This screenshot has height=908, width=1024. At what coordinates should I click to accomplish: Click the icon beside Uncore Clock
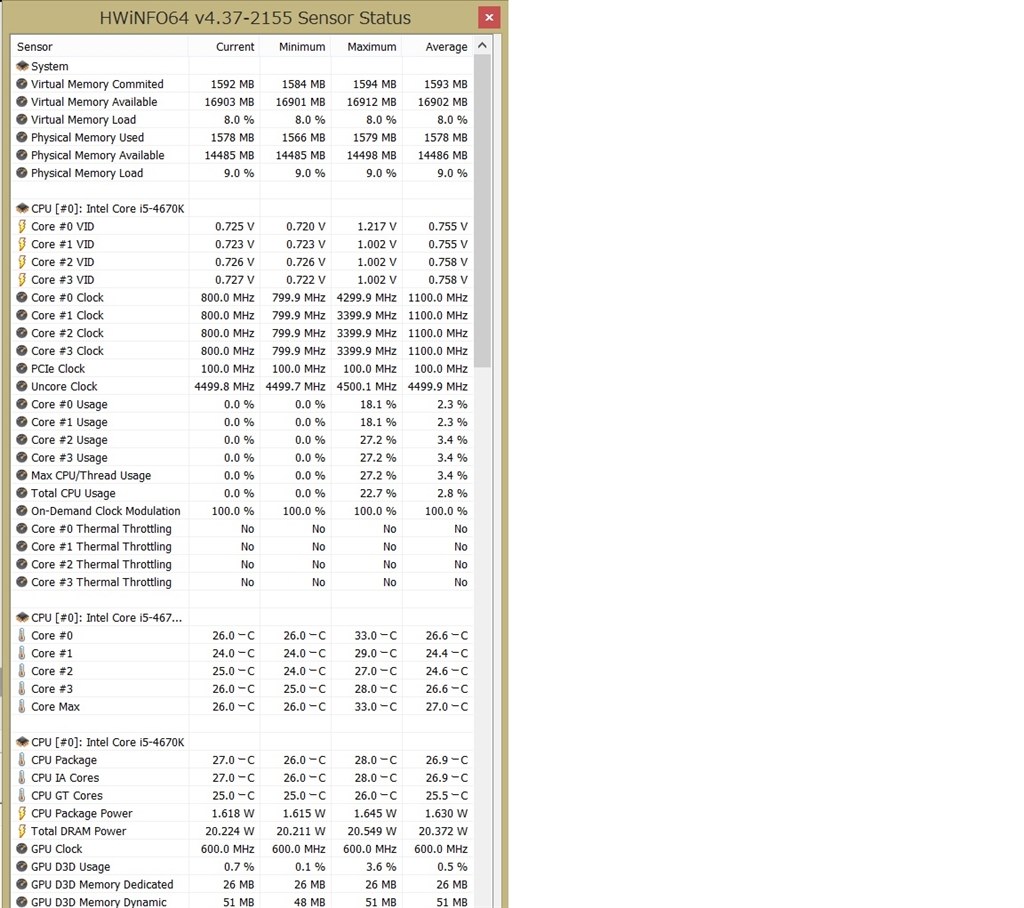(x=22, y=386)
